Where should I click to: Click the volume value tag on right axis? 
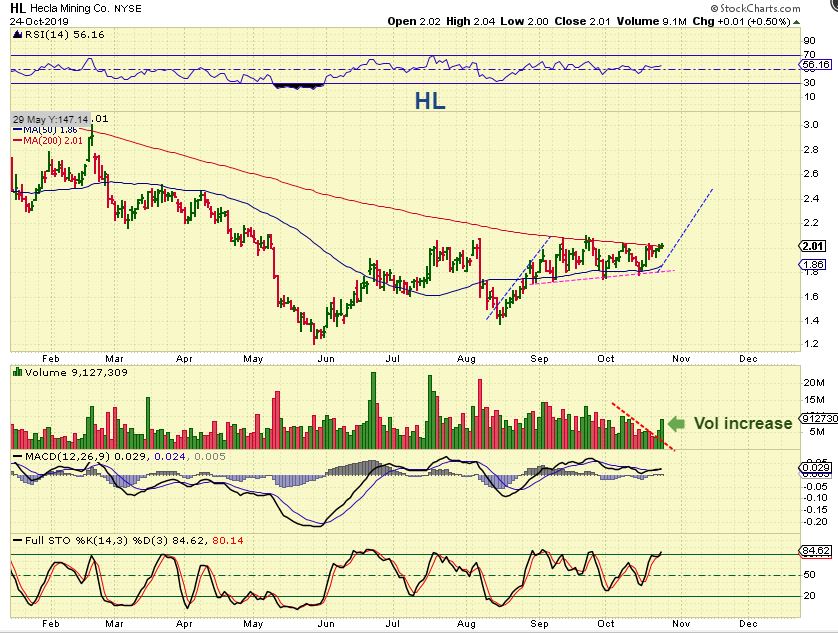[x=816, y=418]
